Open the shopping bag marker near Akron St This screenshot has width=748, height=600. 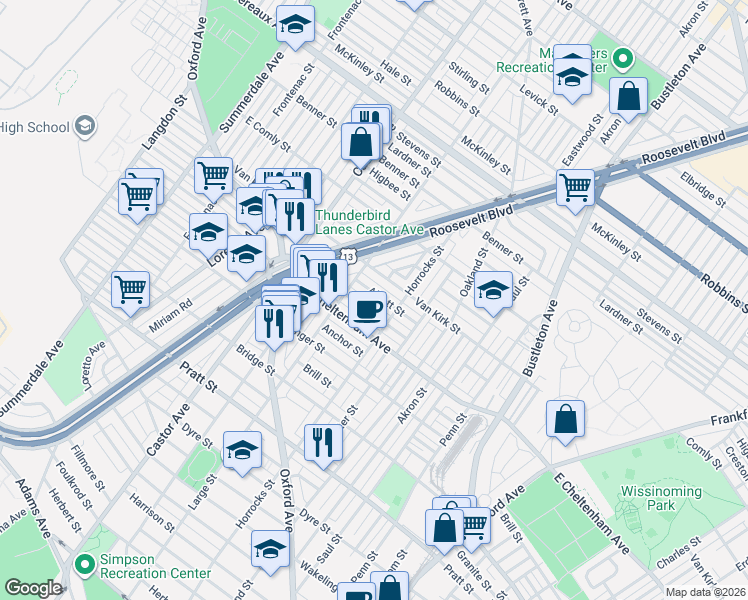[x=628, y=99]
